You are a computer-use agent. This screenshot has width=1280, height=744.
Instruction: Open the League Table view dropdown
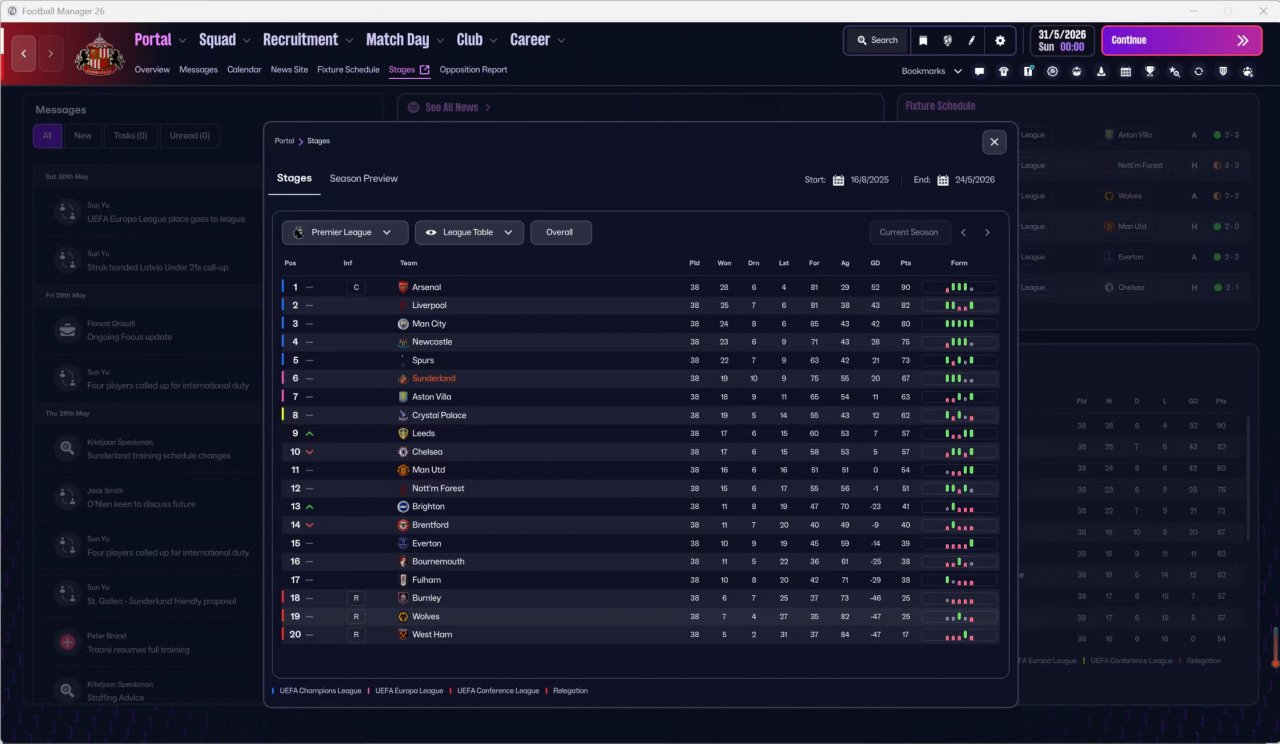[x=469, y=232]
